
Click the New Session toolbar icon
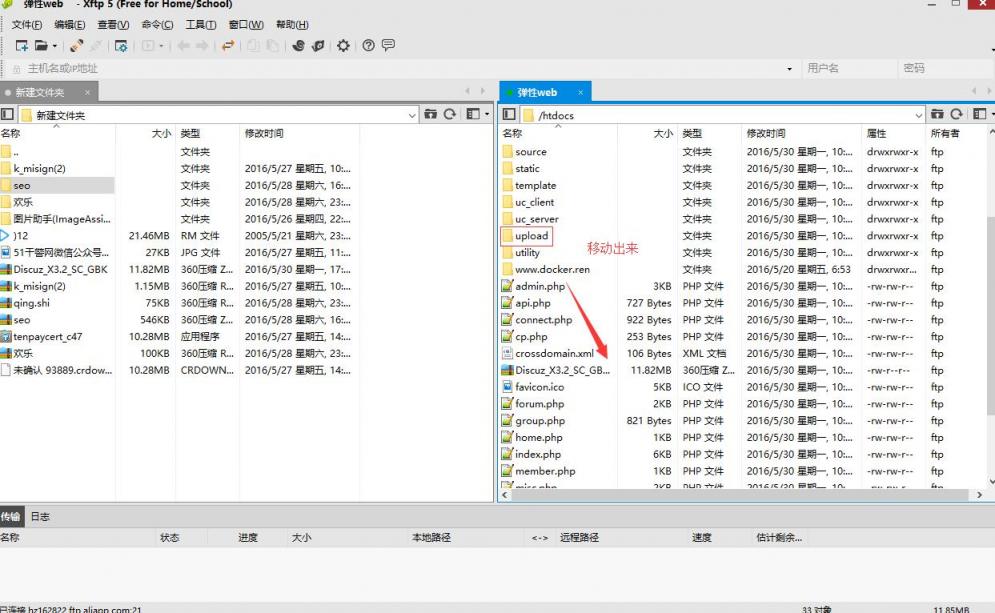(x=22, y=46)
